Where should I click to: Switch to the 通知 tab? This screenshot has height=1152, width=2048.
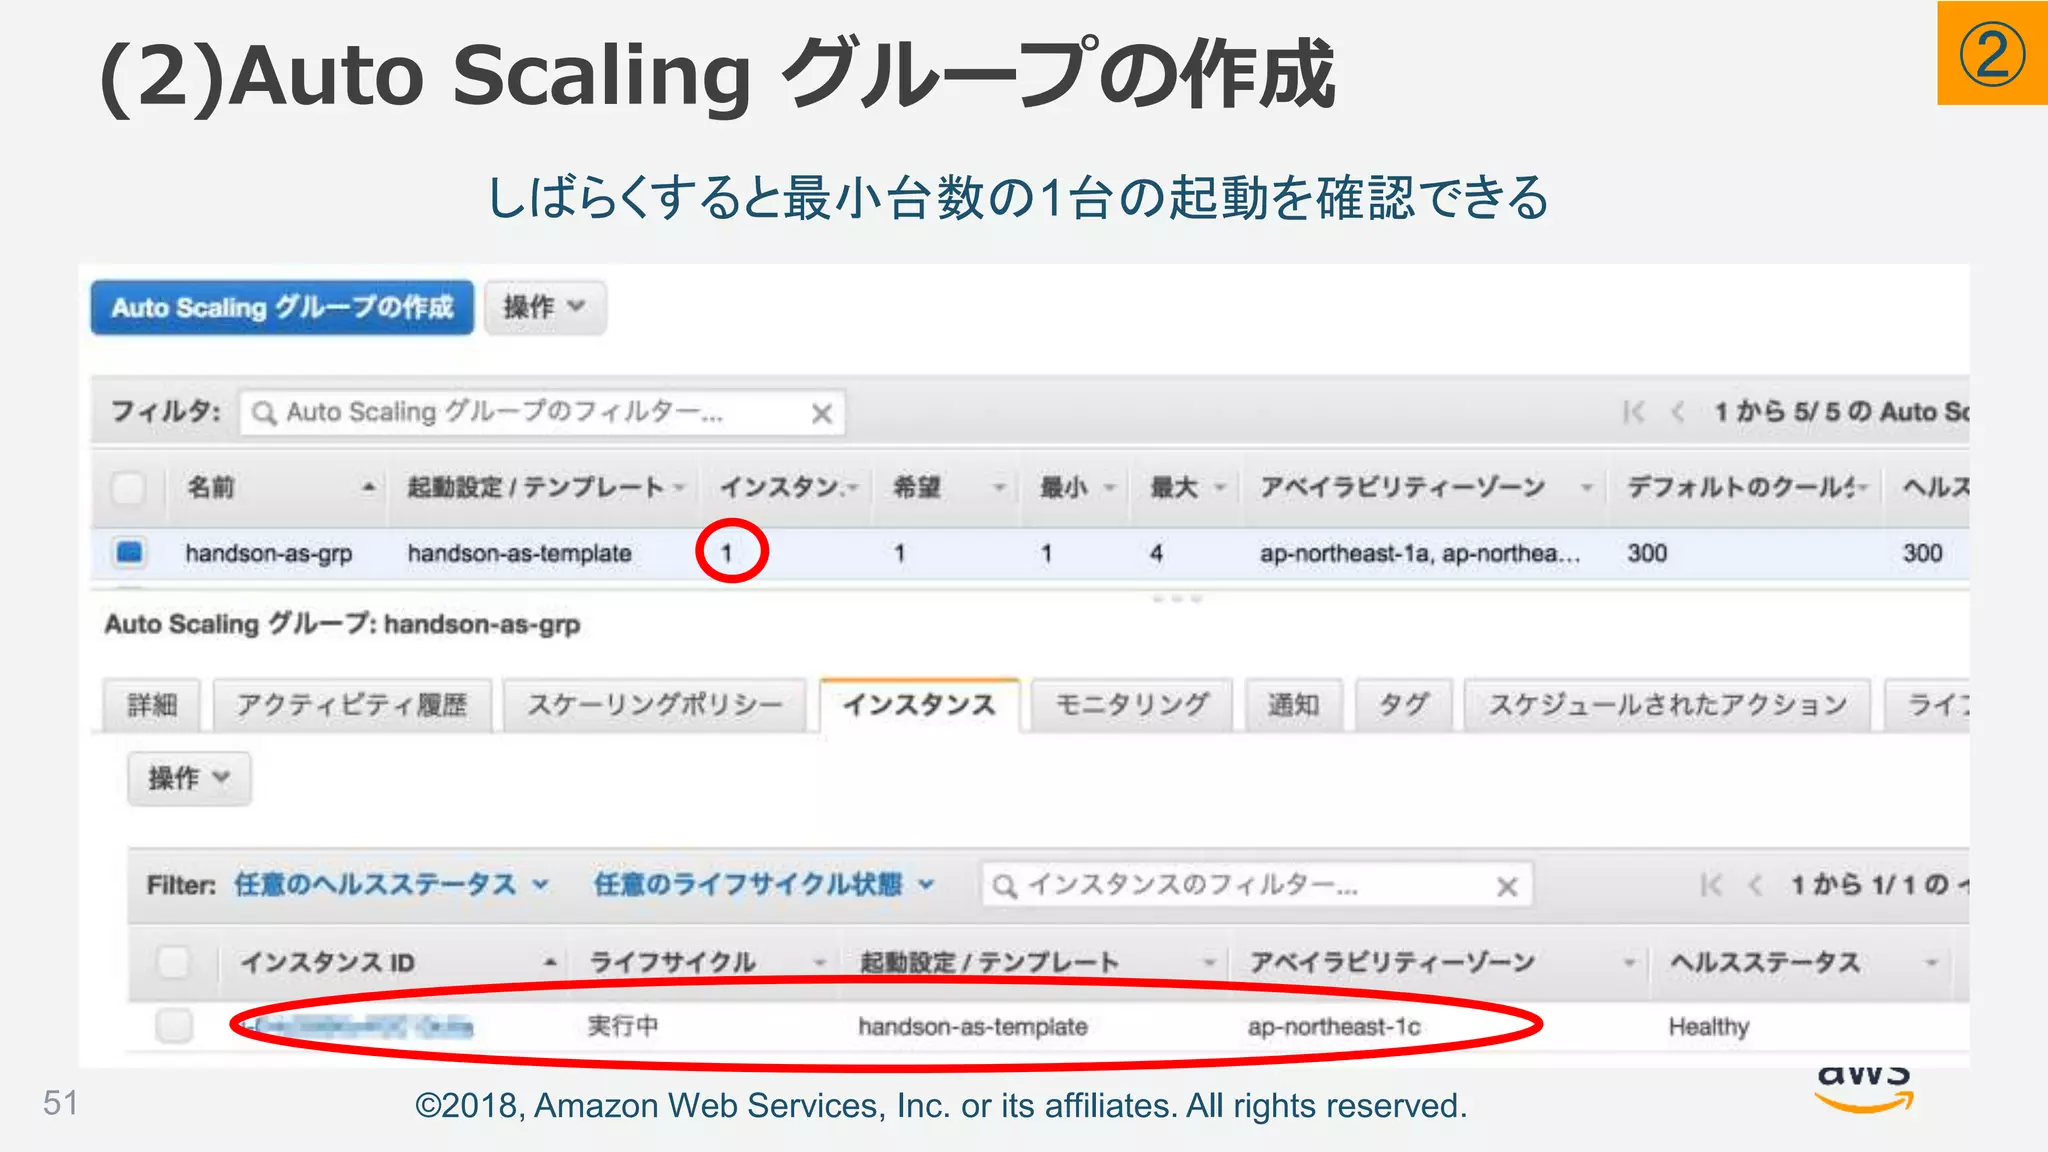1293,705
